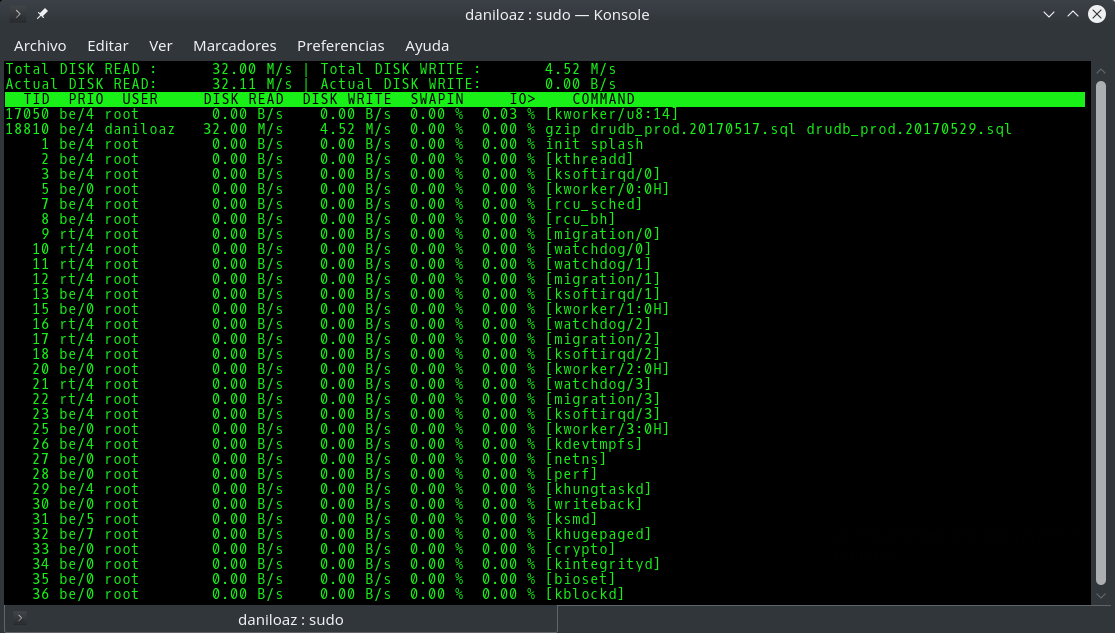This screenshot has width=1115, height=633.
Task: Open the Preferencias menu
Action: [x=340, y=46]
